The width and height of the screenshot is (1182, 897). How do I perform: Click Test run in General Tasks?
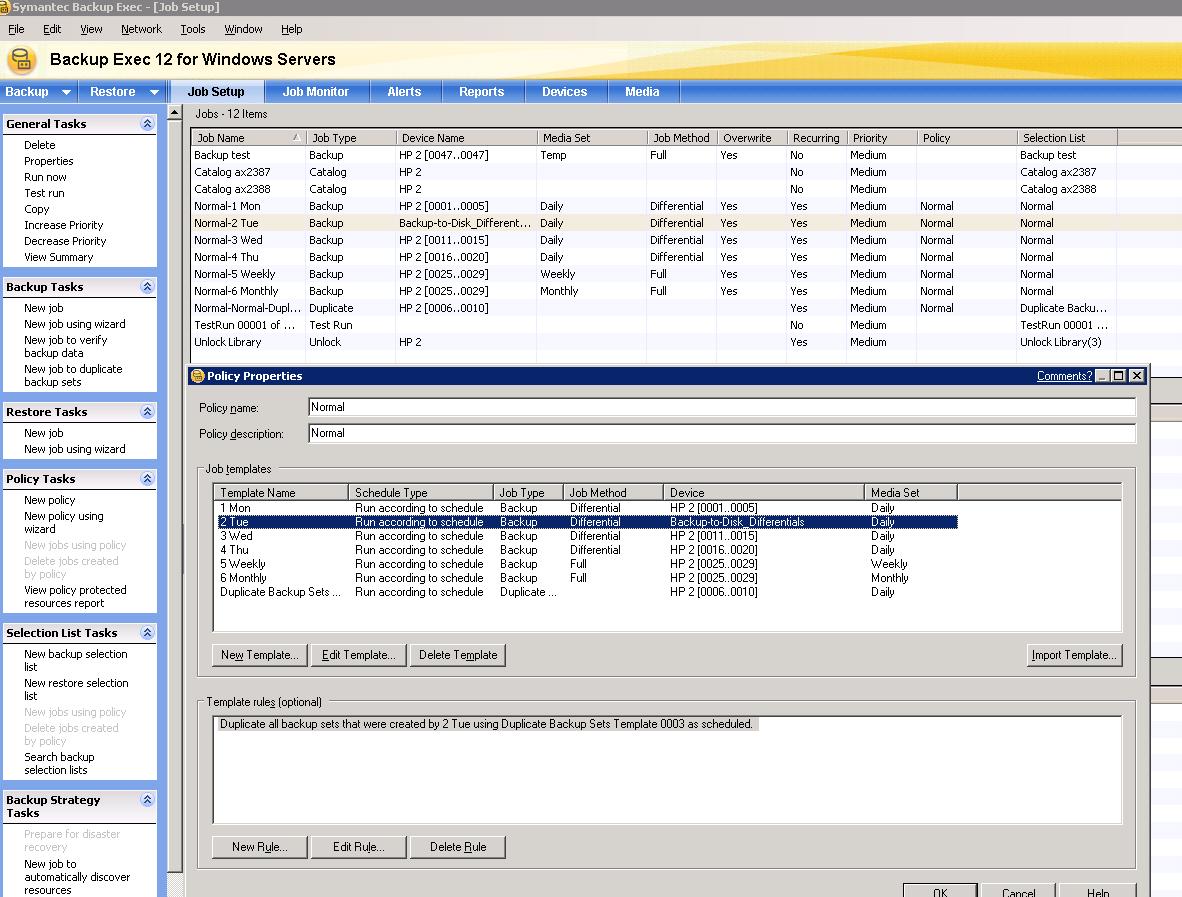[x=44, y=193]
